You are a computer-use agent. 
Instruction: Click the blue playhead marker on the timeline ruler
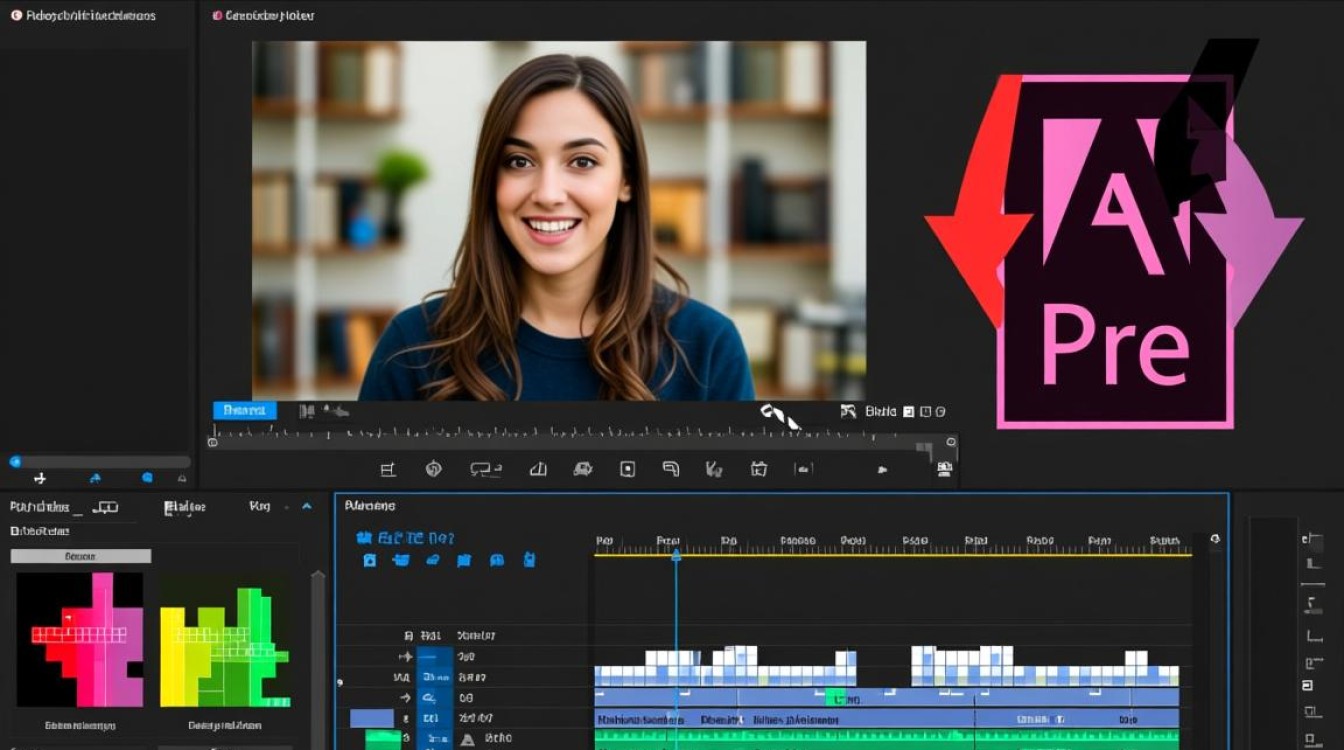(x=676, y=553)
